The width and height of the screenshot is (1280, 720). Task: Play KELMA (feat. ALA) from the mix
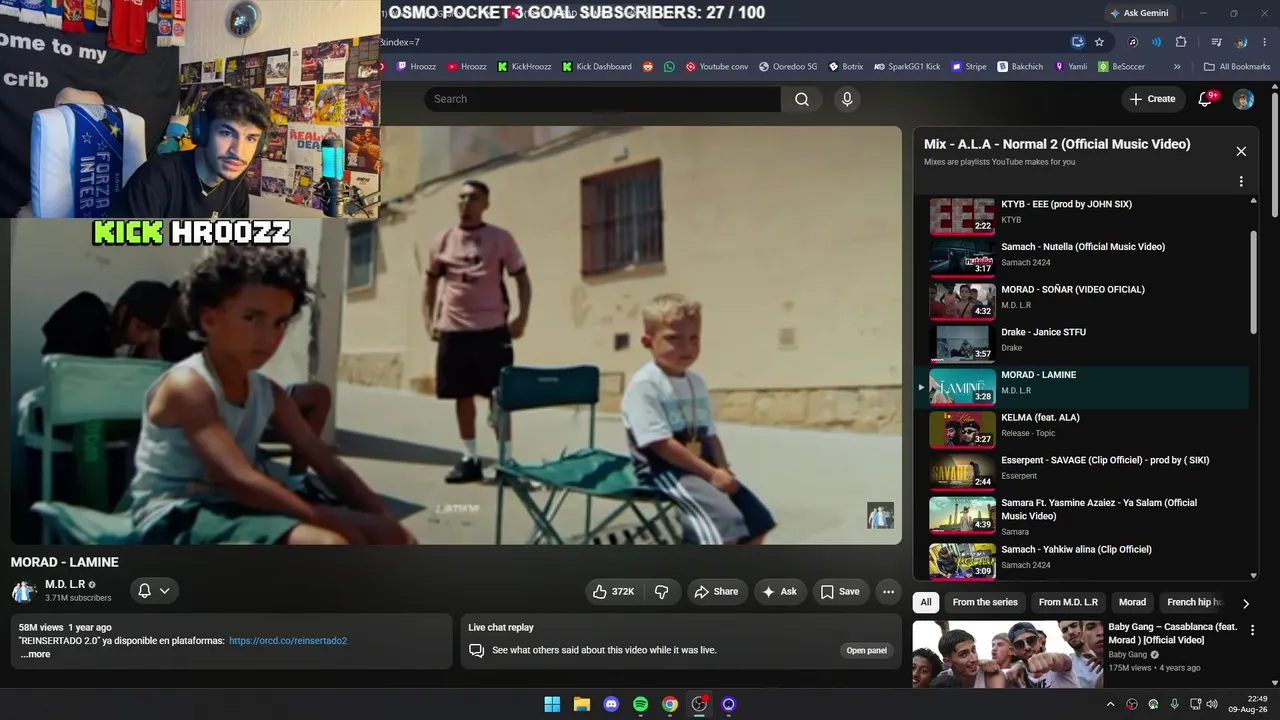(x=1084, y=430)
